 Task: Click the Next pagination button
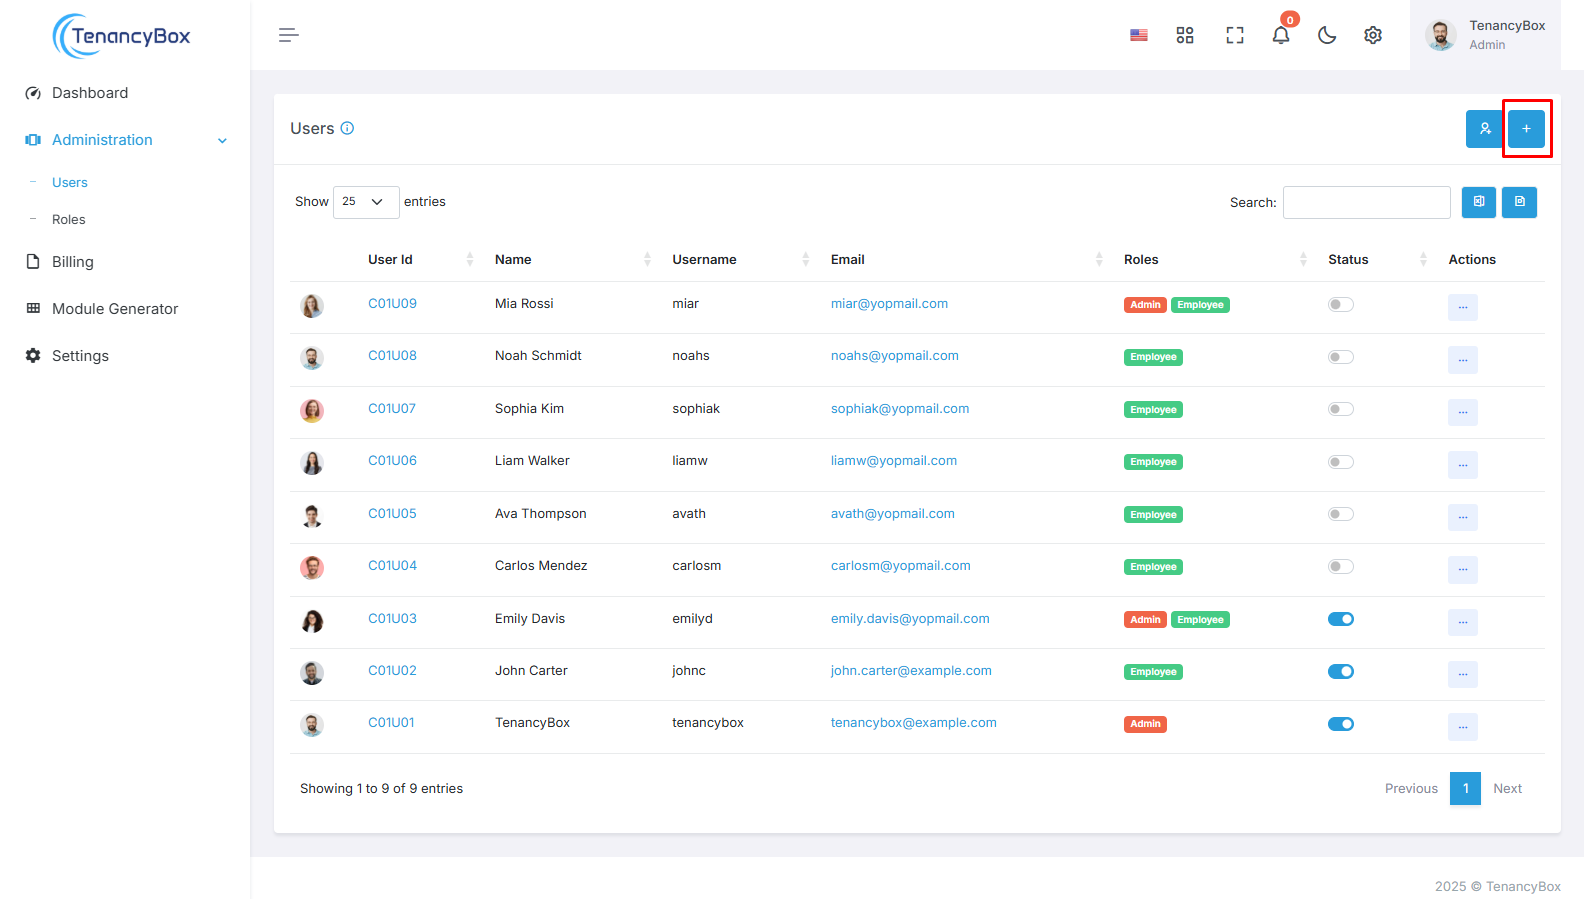[1507, 789]
